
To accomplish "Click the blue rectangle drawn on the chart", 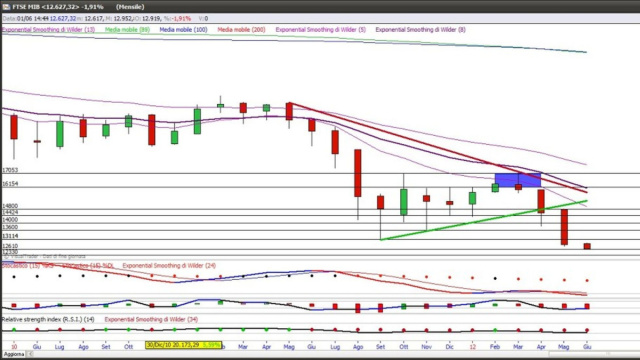I will pos(518,180).
